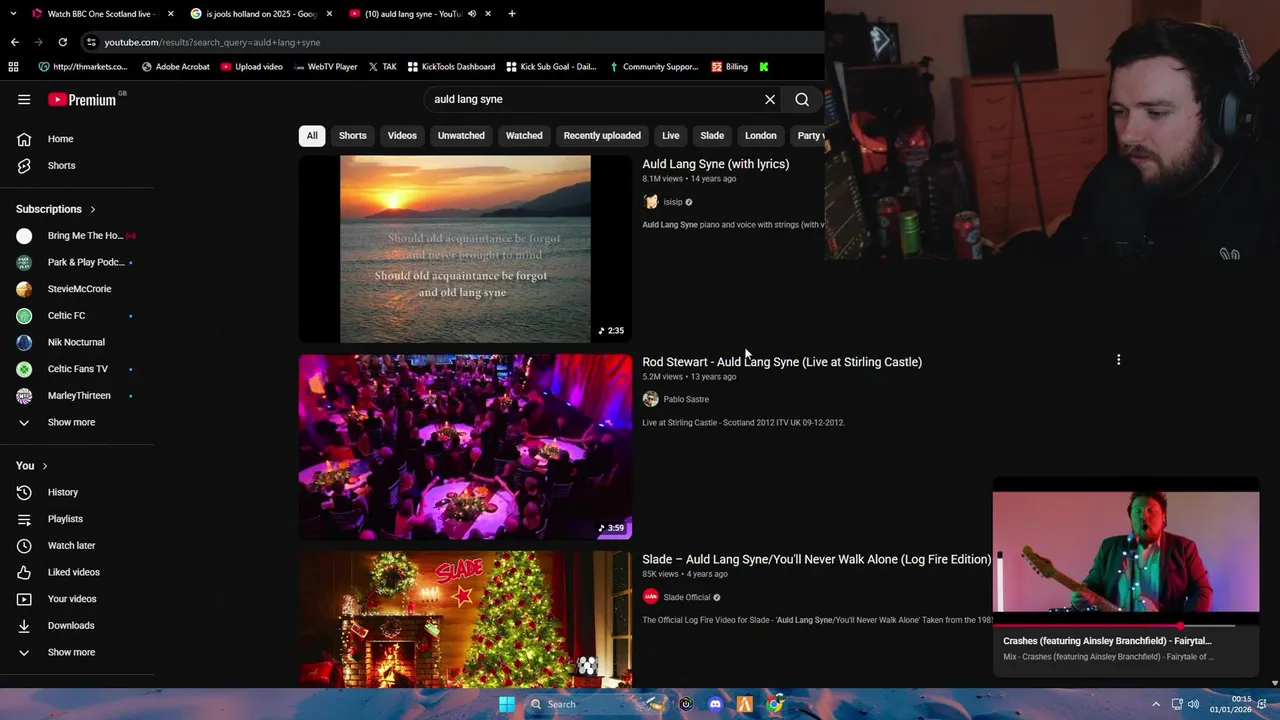
Task: Click miniplayer title Crashes featuring Ainsley Branchfield
Action: tap(1107, 641)
